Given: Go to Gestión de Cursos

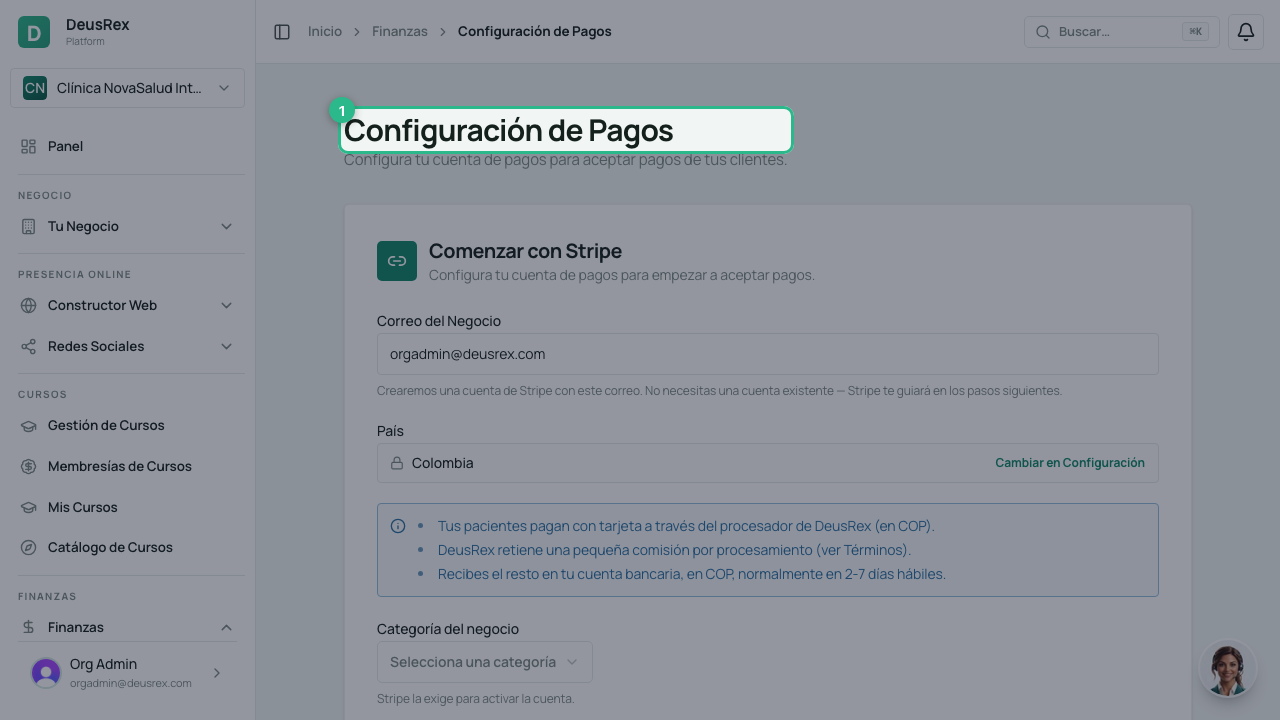Looking at the screenshot, I should [128, 425].
